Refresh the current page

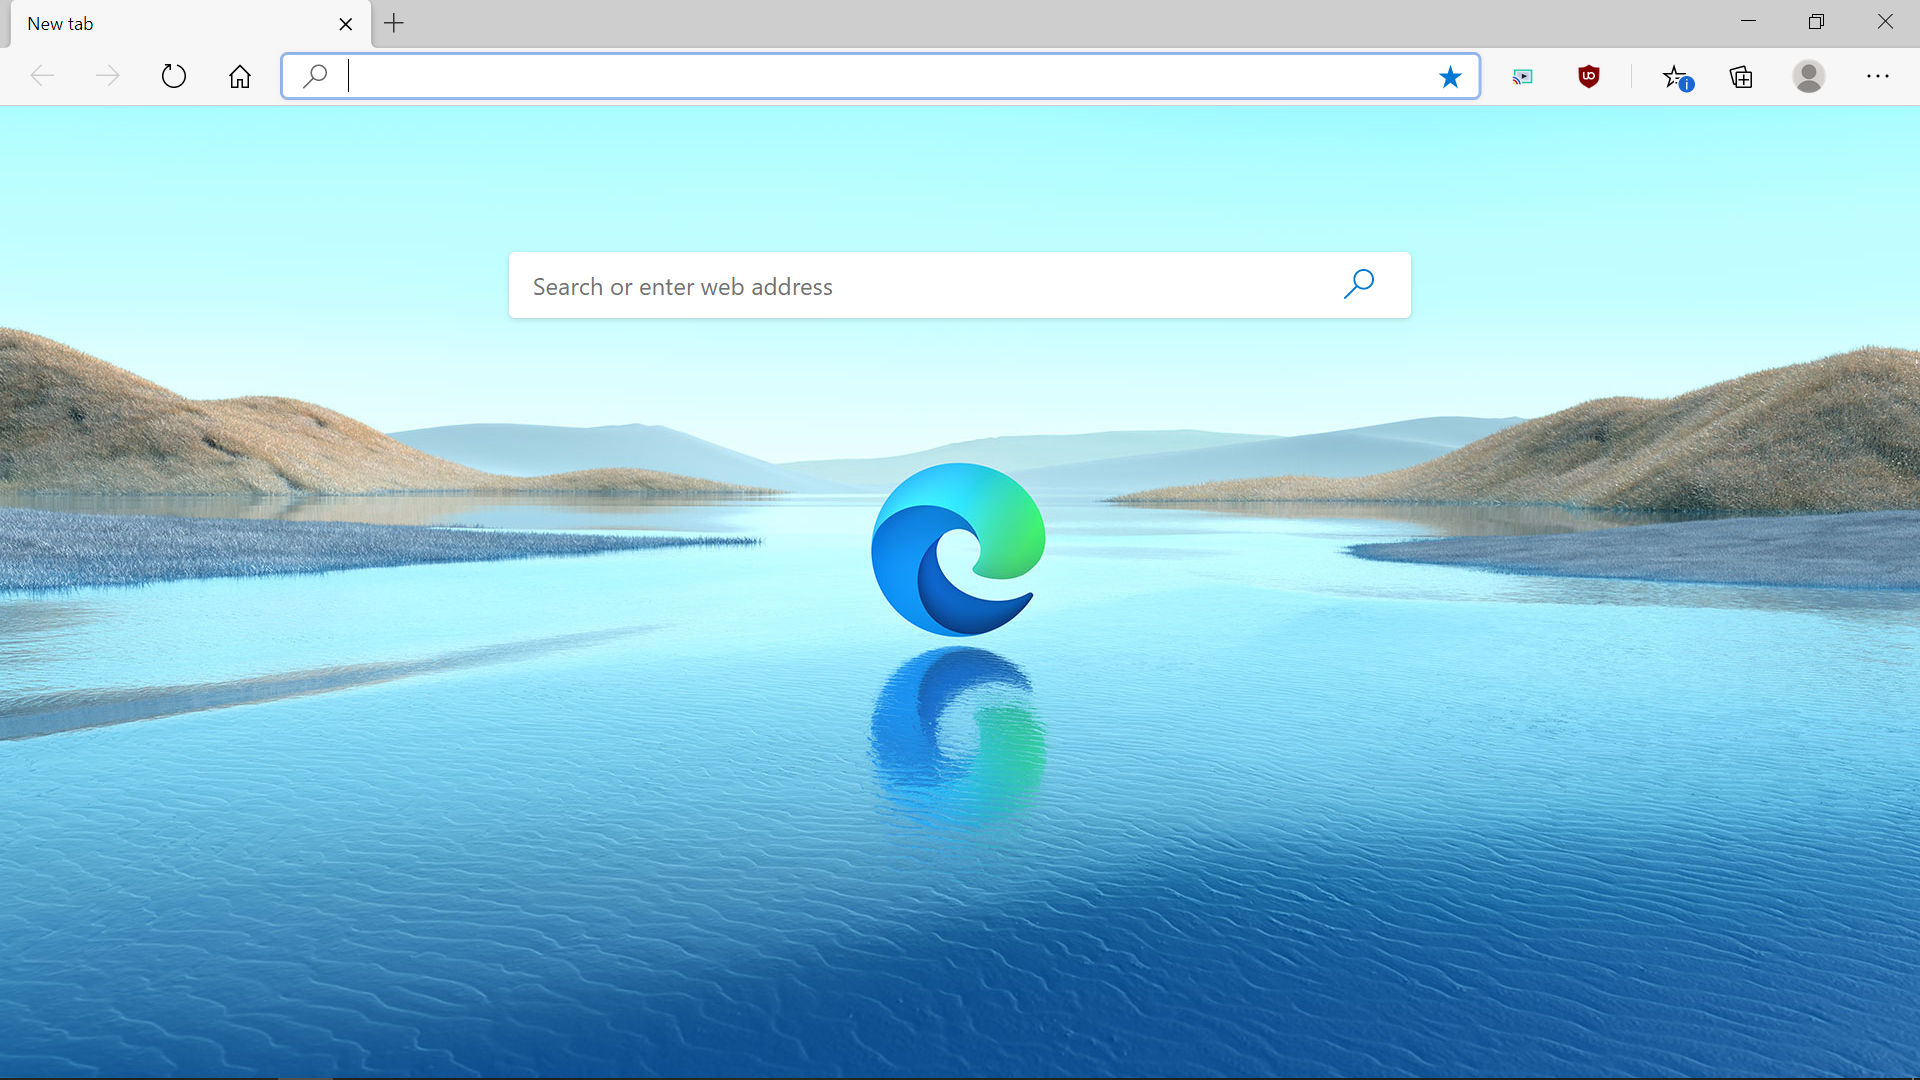click(174, 76)
